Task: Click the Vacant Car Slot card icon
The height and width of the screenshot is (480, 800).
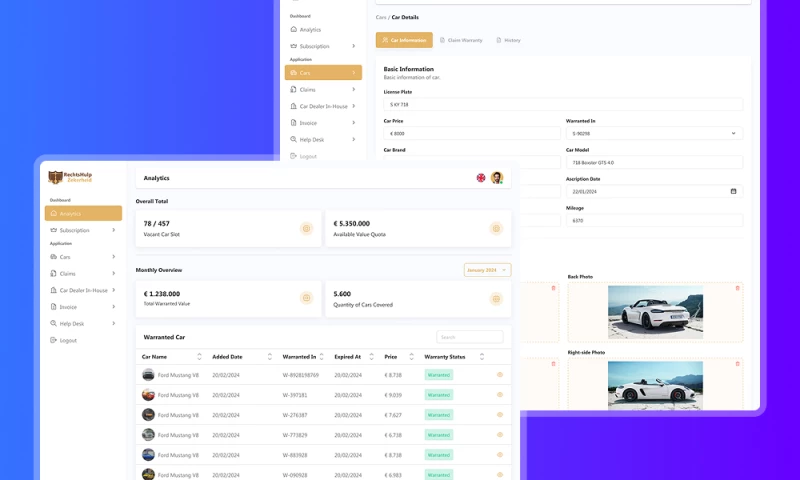Action: point(306,229)
